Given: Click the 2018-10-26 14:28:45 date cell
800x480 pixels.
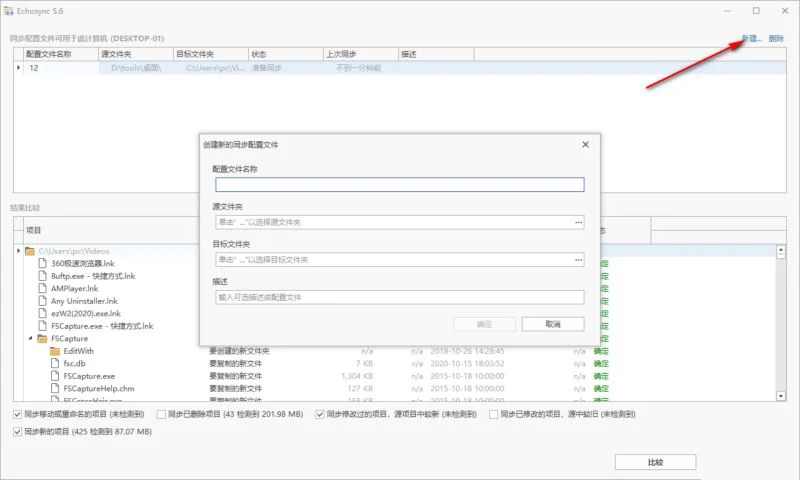Looking at the screenshot, I should click(467, 351).
